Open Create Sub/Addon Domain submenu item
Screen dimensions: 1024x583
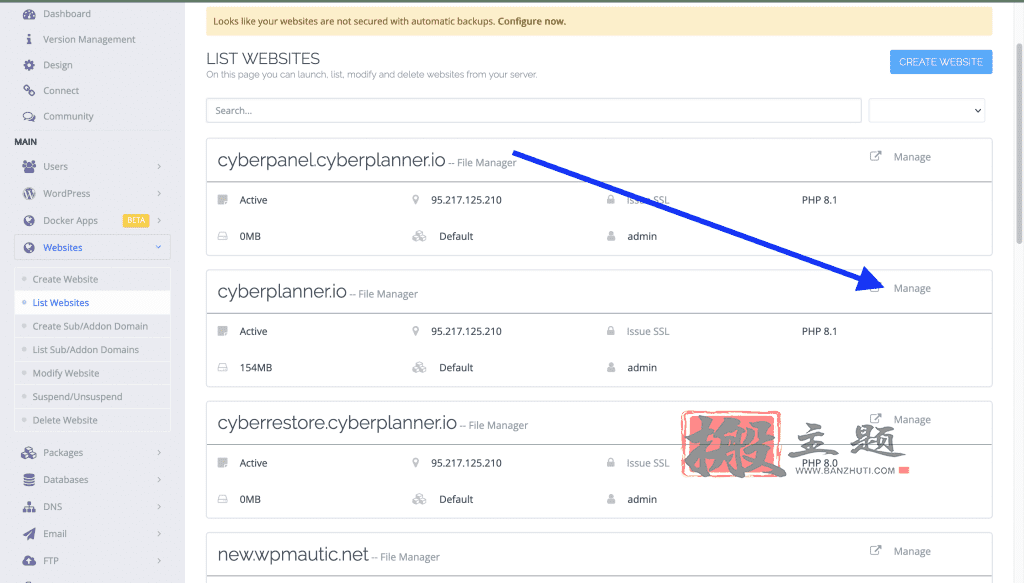[x=92, y=326]
